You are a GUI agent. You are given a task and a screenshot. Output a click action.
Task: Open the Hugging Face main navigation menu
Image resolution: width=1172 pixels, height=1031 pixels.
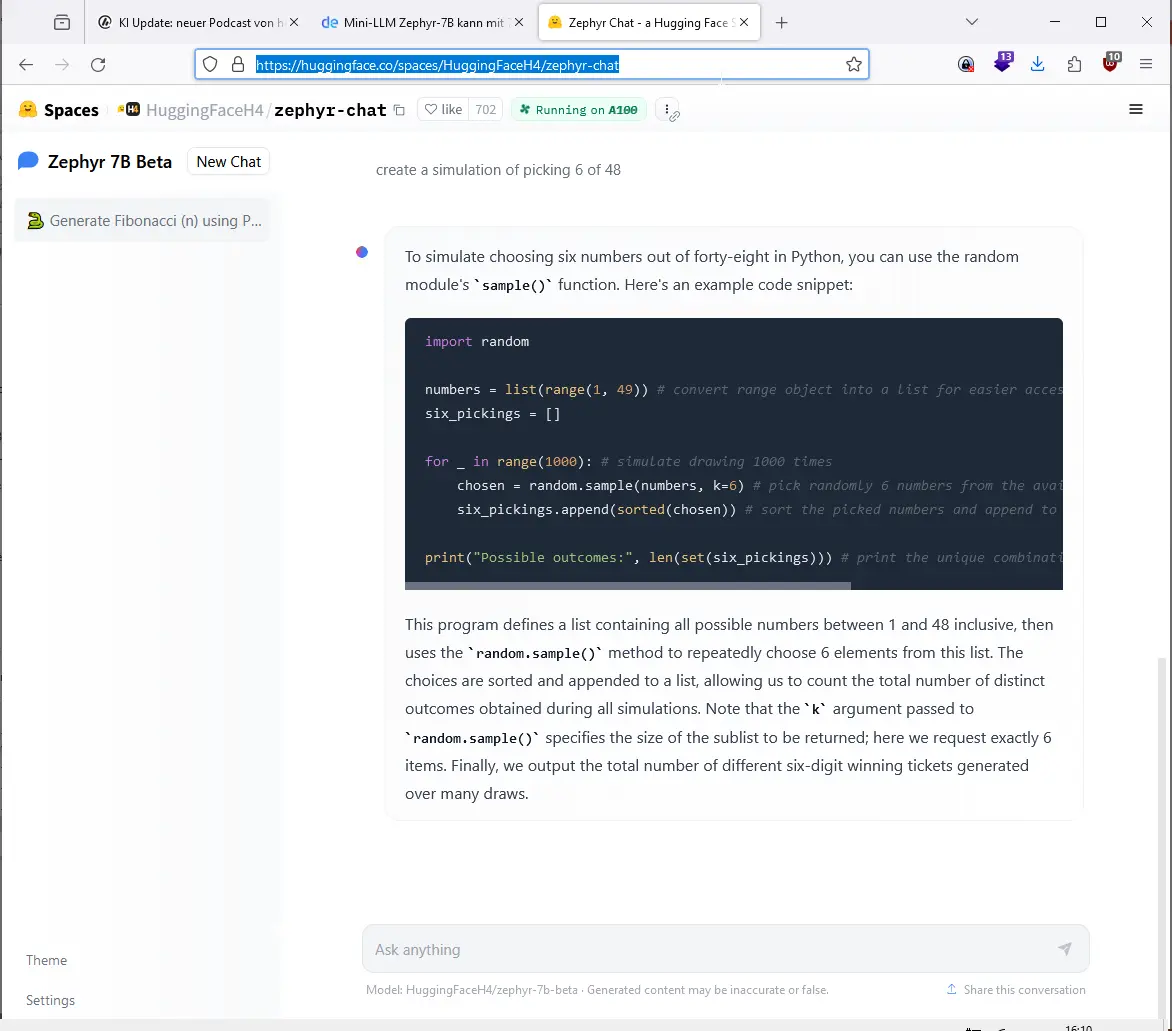[1135, 109]
